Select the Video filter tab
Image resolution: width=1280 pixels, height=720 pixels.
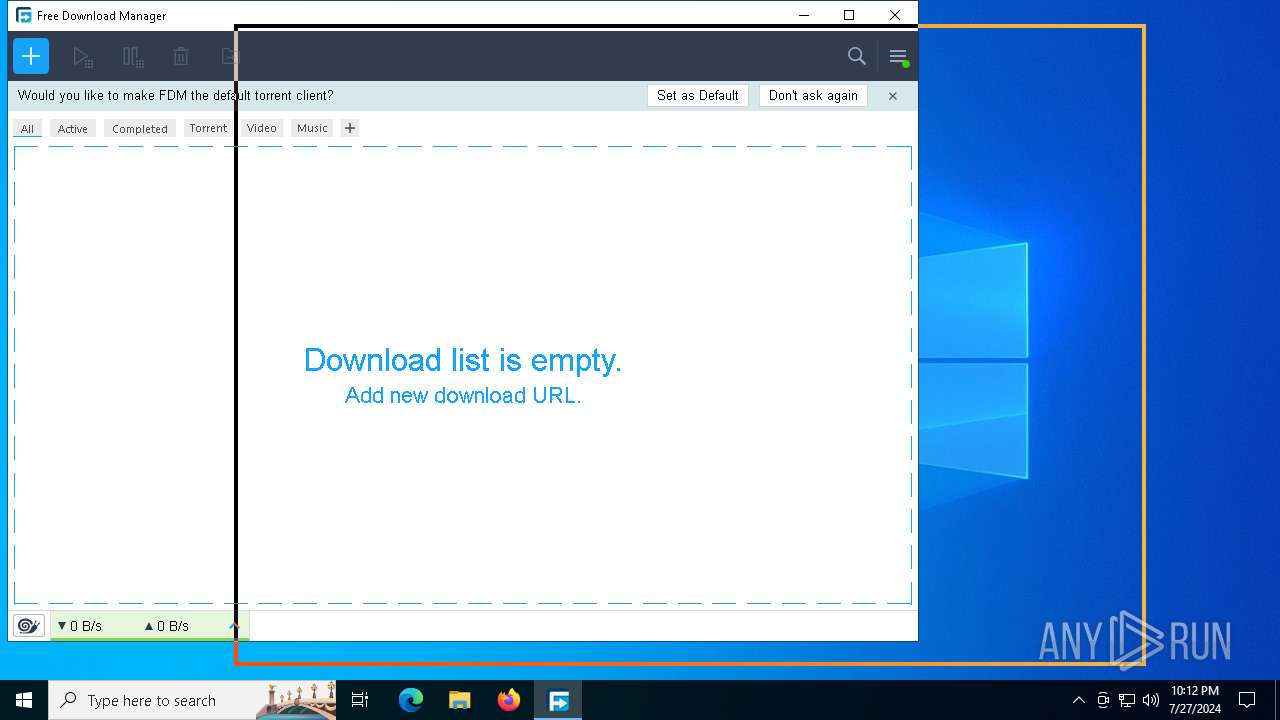pyautogui.click(x=261, y=128)
